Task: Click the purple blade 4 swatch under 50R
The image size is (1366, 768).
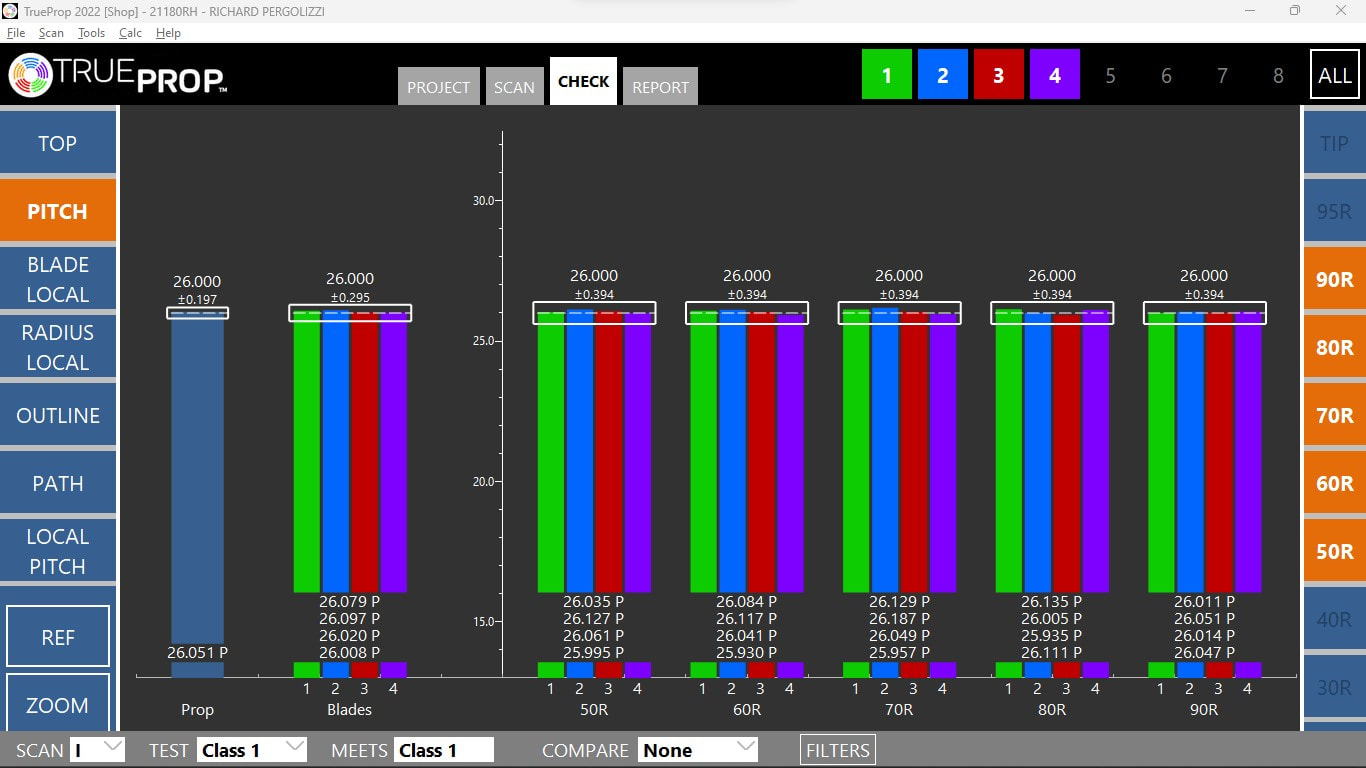Action: click(638, 670)
